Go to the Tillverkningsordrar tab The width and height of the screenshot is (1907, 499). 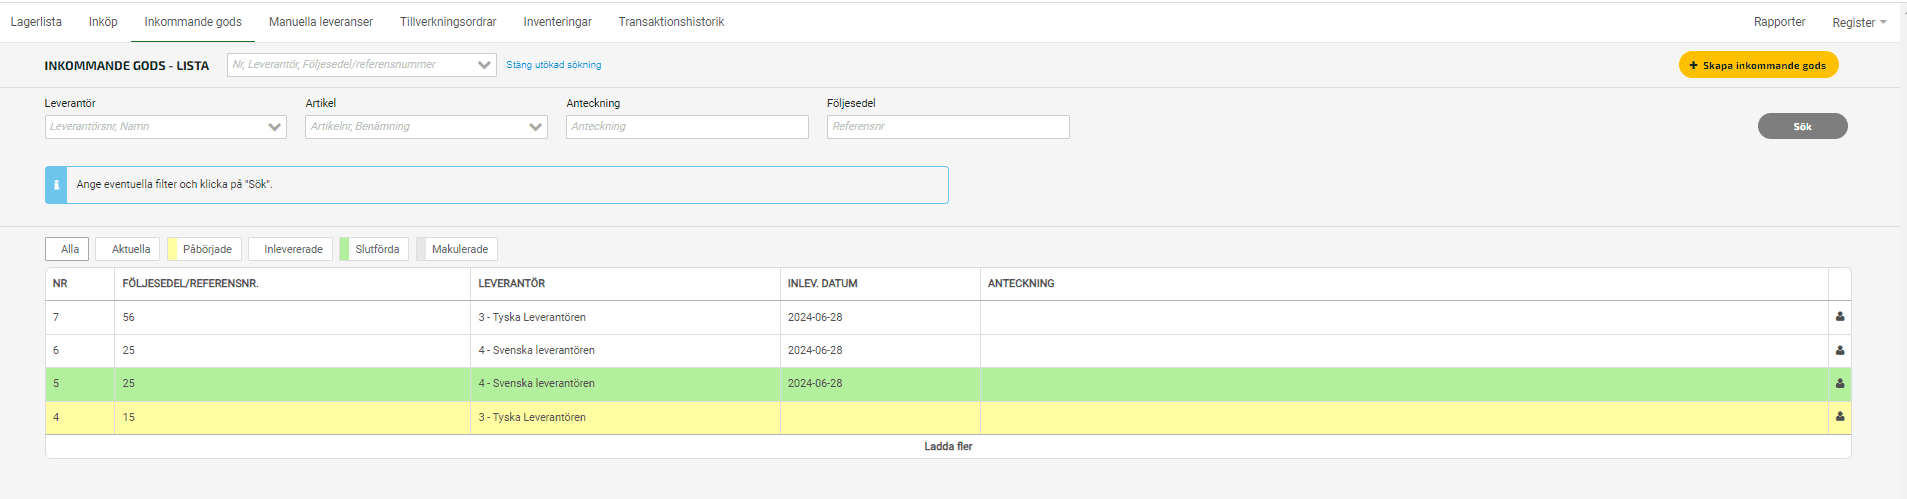pos(448,22)
